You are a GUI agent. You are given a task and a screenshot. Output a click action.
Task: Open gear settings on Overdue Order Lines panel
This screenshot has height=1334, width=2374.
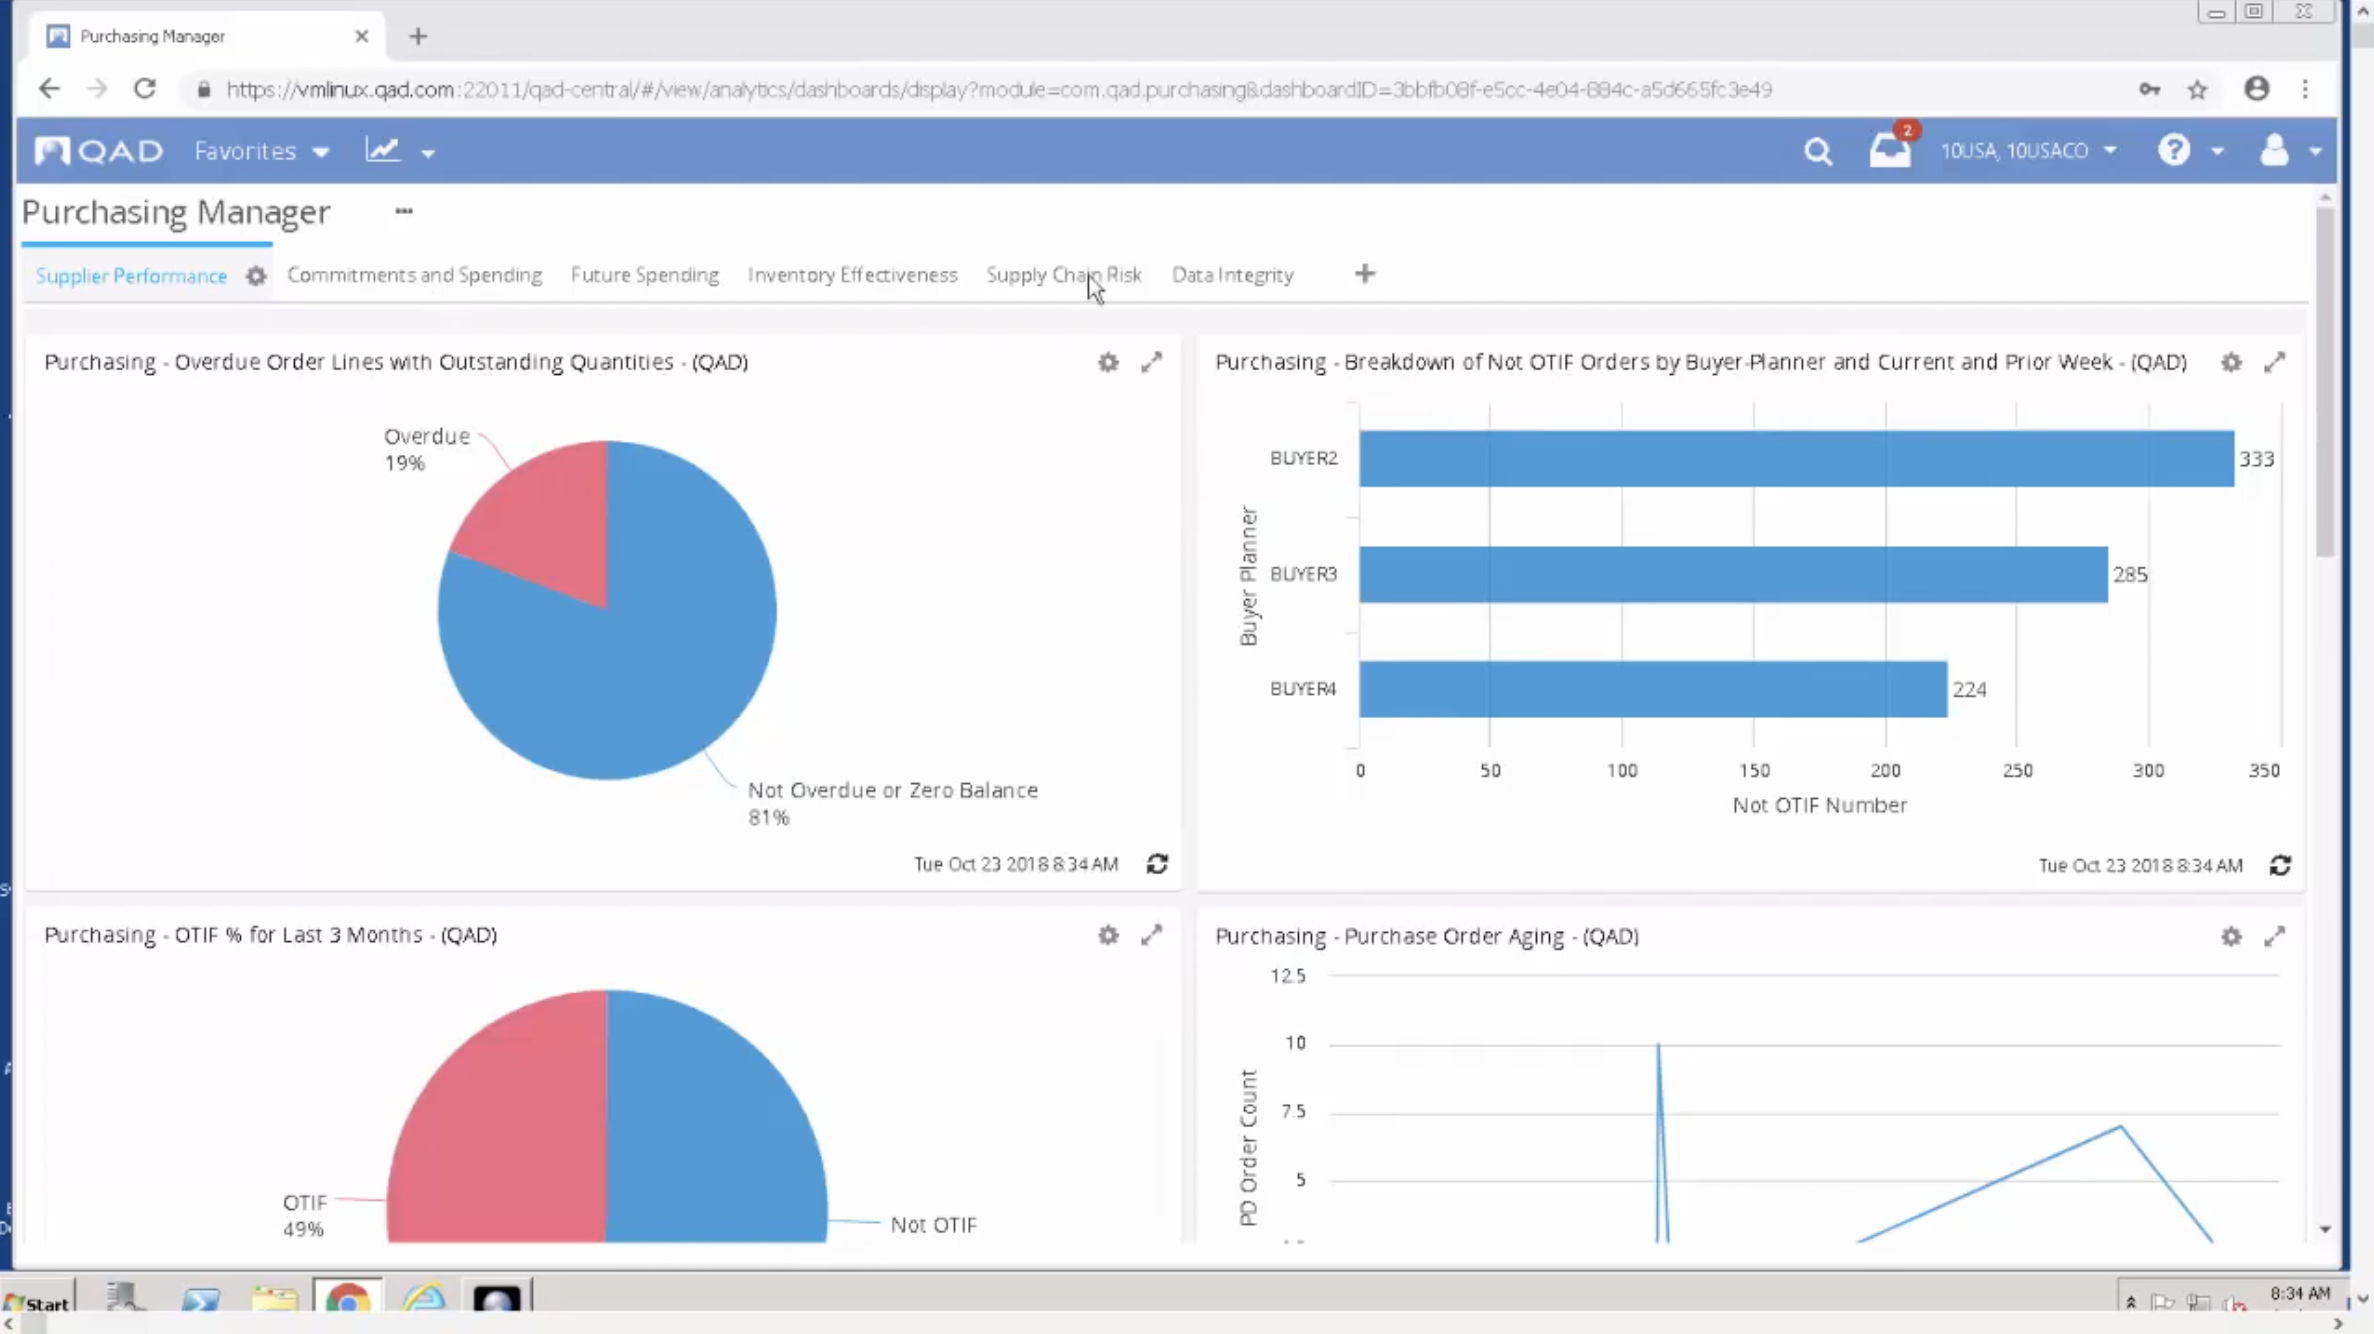[1108, 362]
